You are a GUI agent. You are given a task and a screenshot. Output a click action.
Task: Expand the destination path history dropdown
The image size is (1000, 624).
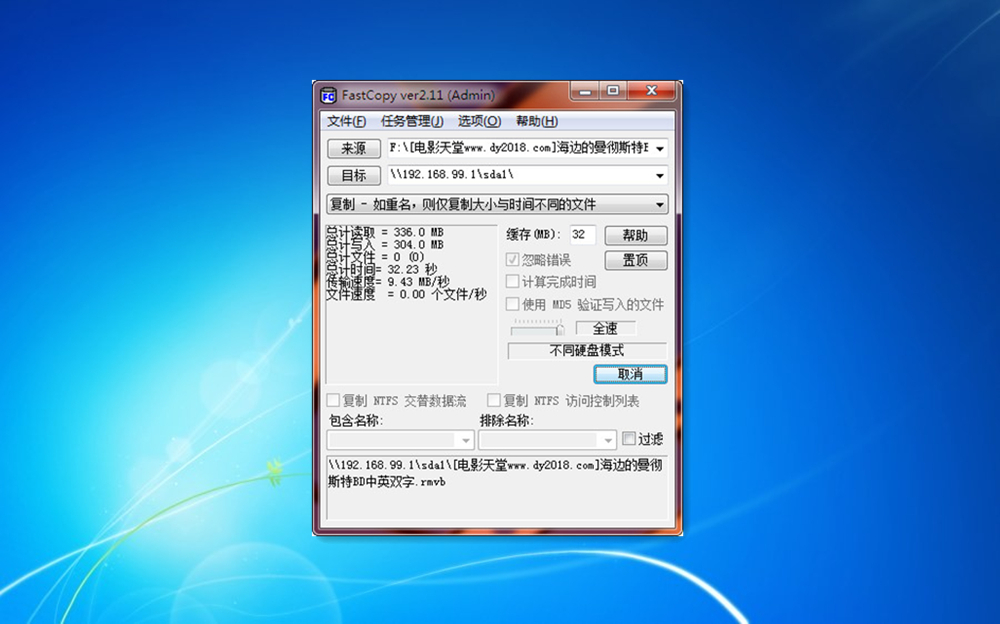660,175
